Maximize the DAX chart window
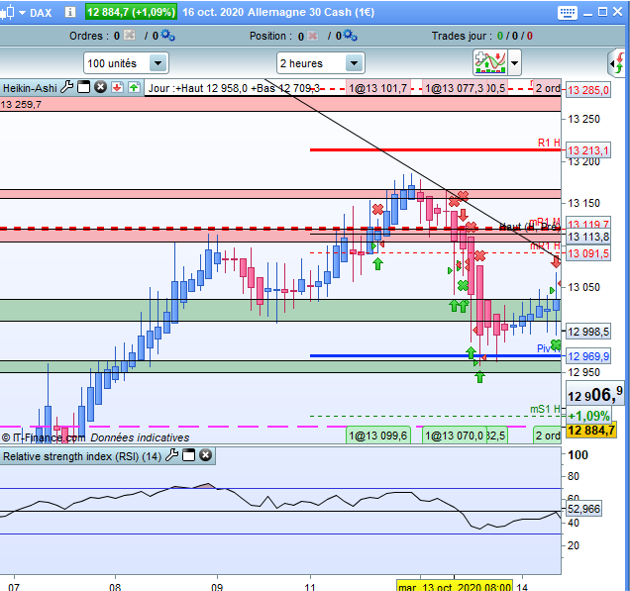The height and width of the screenshot is (591, 630). [602, 12]
